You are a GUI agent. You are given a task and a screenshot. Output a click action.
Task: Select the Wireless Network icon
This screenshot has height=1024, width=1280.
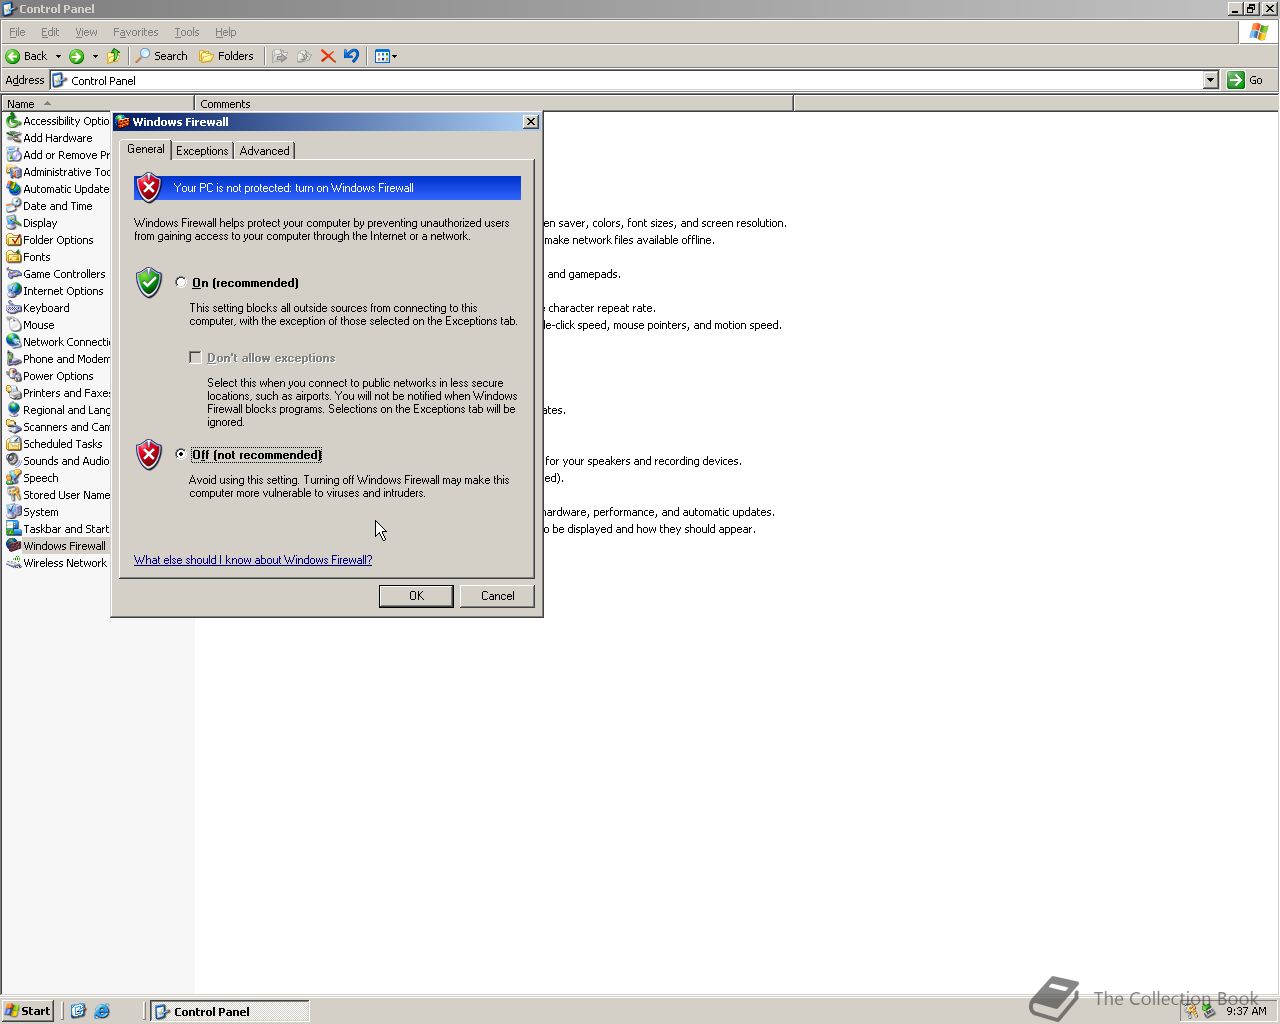(x=14, y=563)
